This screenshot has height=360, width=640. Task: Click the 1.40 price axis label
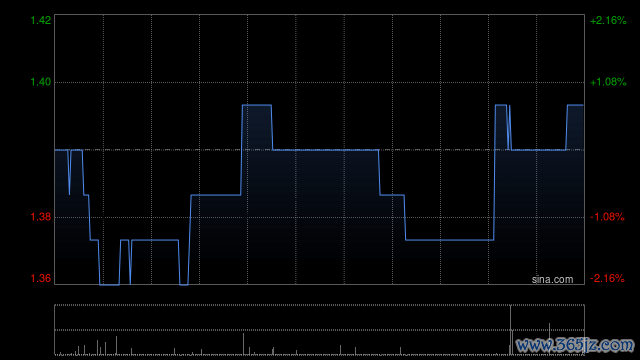click(x=41, y=82)
